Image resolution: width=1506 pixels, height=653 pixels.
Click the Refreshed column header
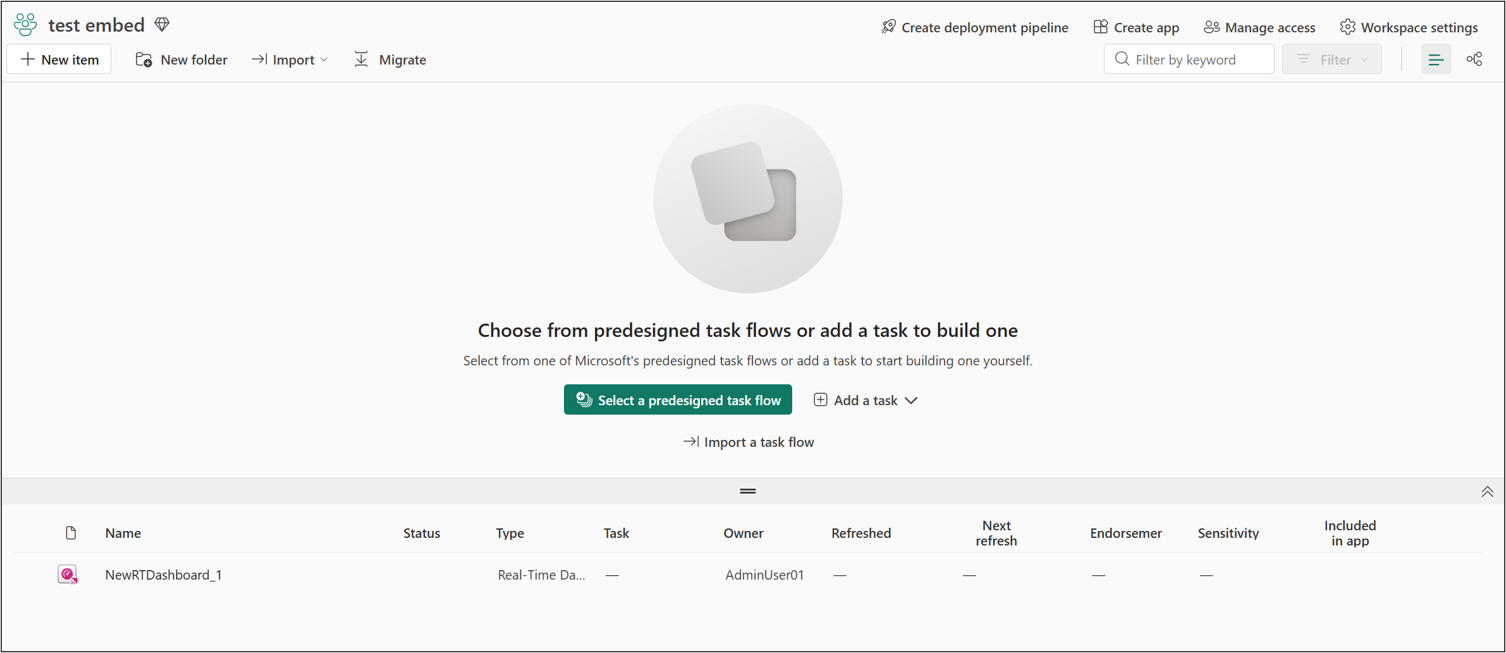coord(861,533)
